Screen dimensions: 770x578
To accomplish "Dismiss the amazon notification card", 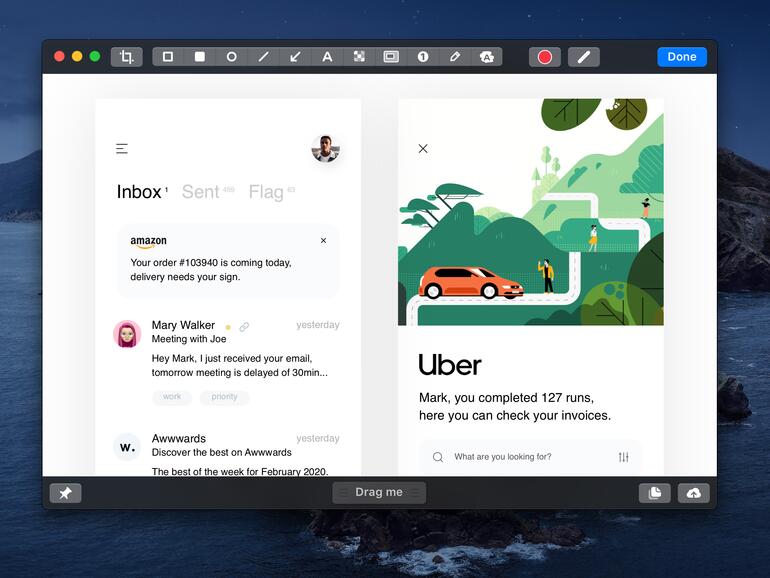I will 323,241.
